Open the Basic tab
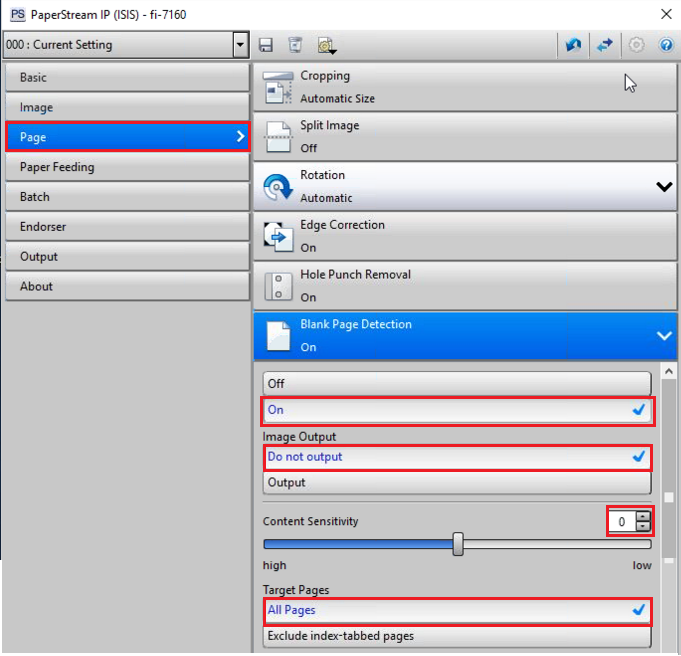681x656 pixels. (128, 77)
